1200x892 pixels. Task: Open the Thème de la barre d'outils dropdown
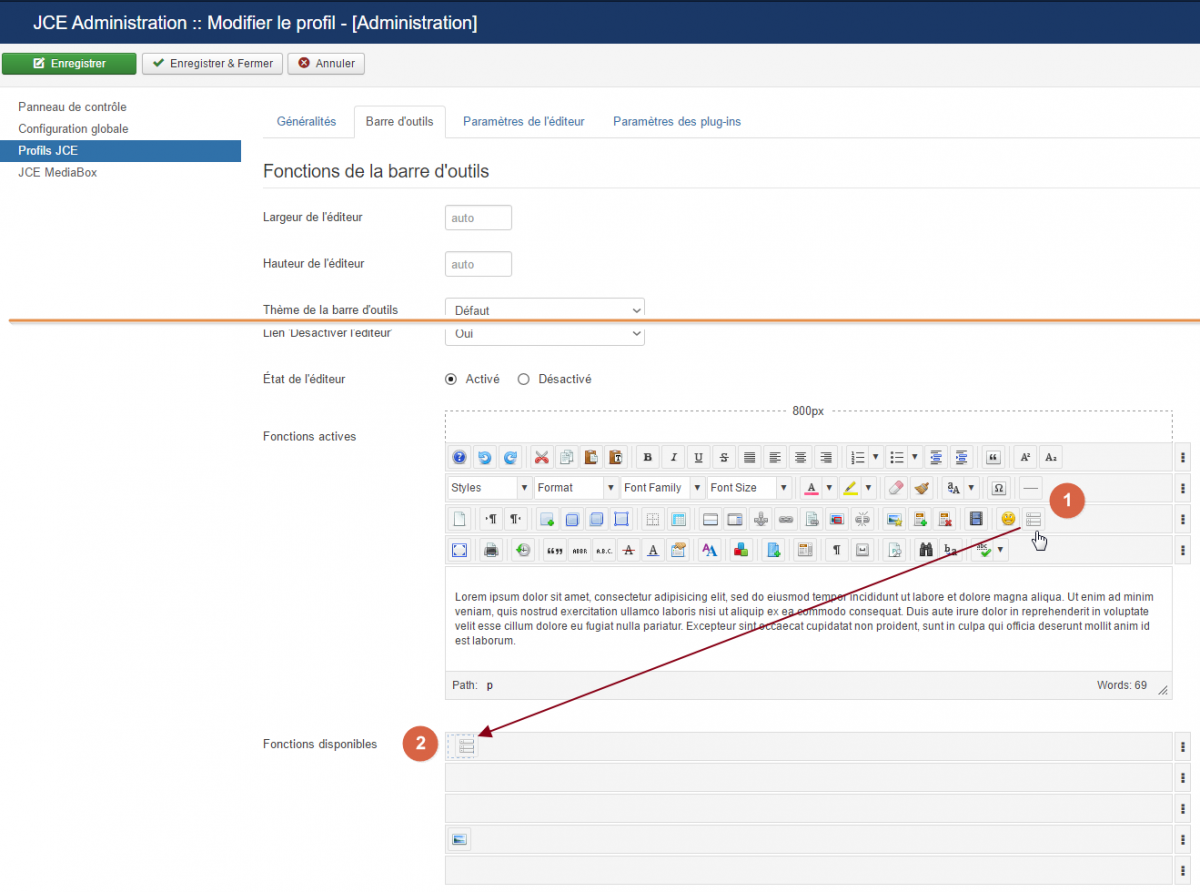pos(544,309)
